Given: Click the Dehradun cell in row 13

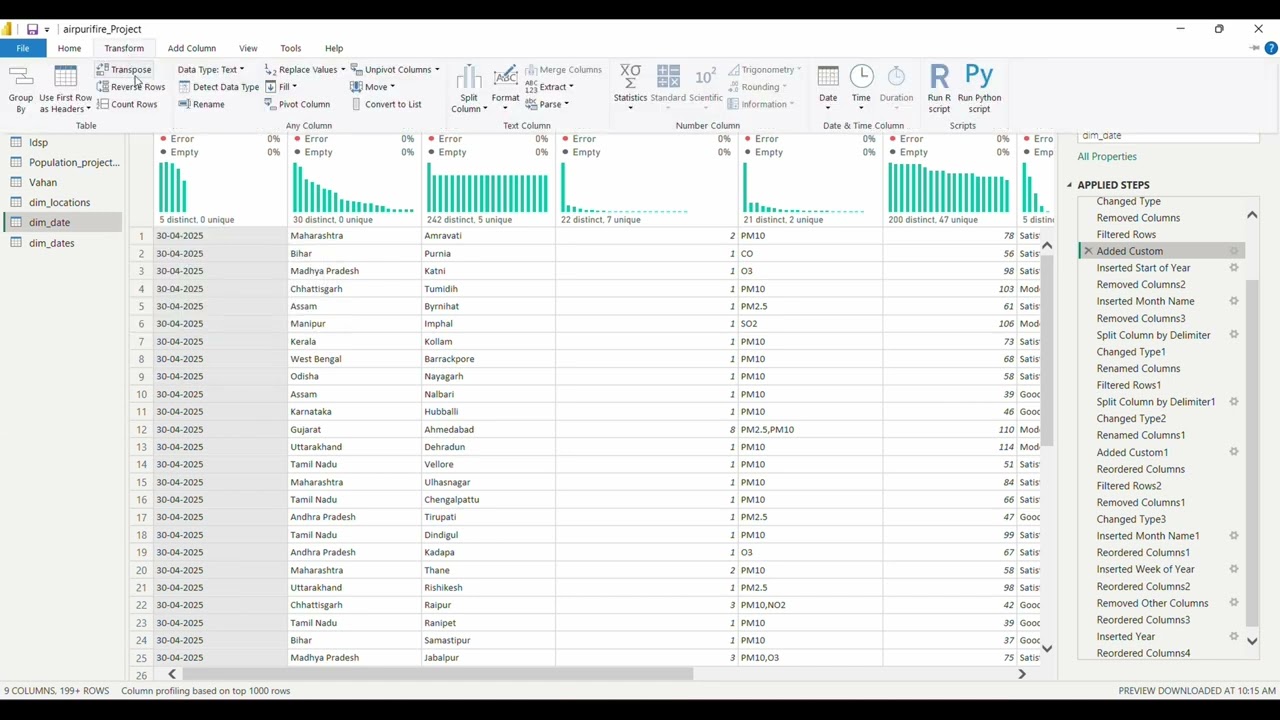Looking at the screenshot, I should (488, 447).
